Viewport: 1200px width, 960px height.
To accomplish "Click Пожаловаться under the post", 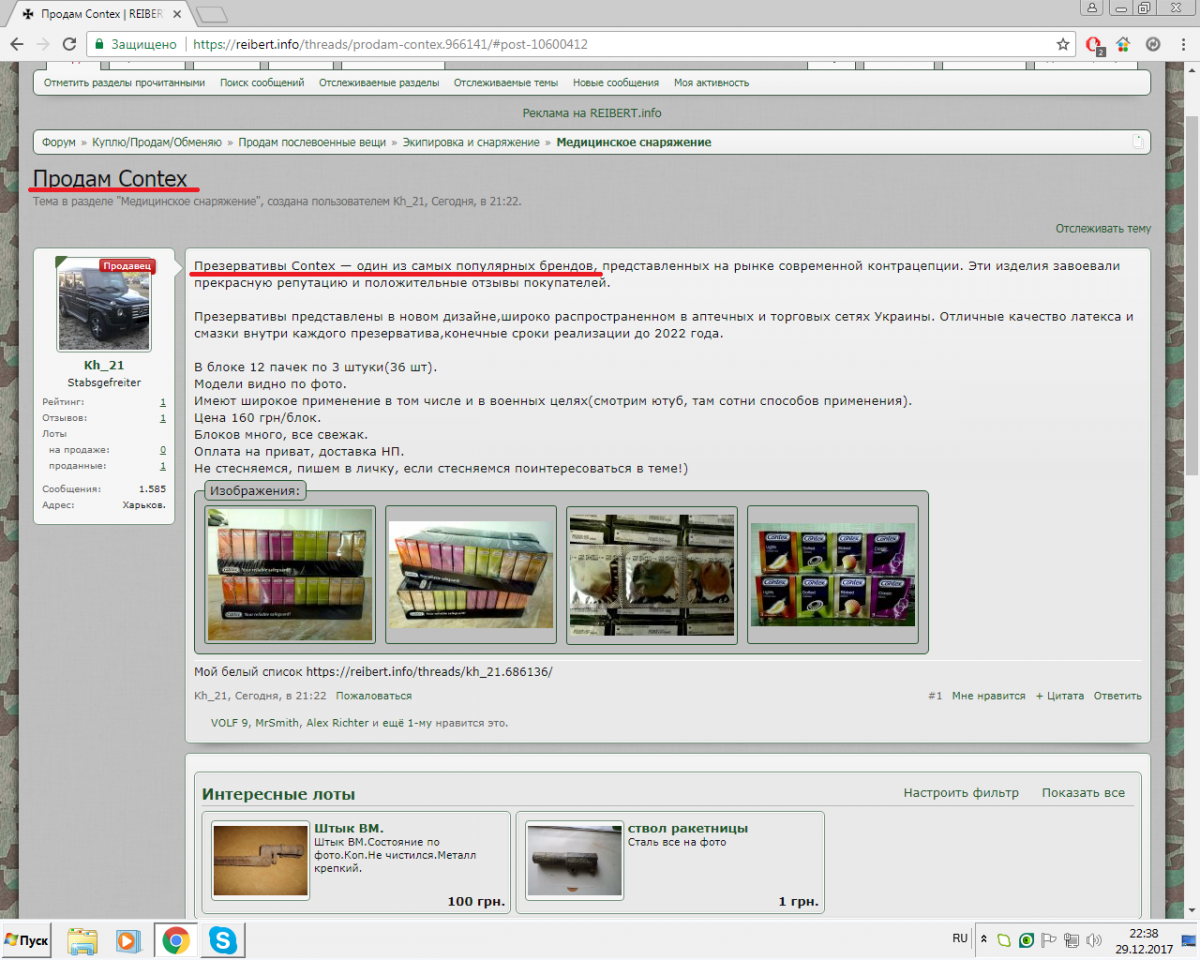I will click(374, 696).
